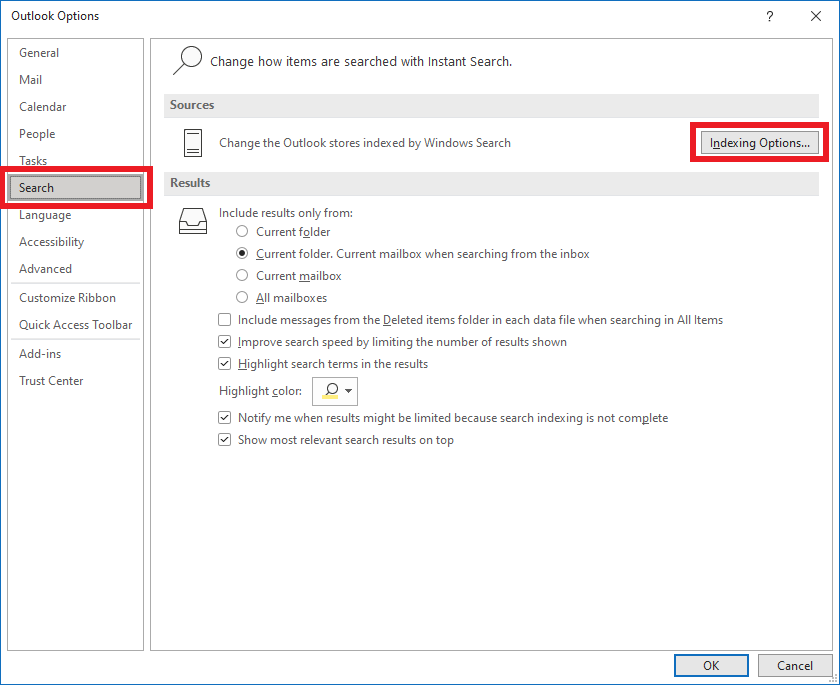Open the Advanced options category
This screenshot has height=685, width=840.
point(76,268)
